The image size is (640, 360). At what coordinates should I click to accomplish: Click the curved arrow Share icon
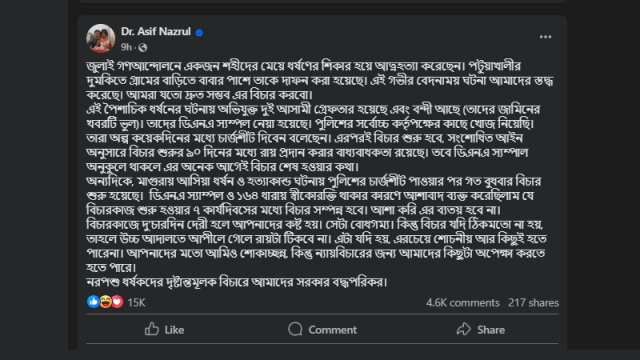(x=464, y=329)
